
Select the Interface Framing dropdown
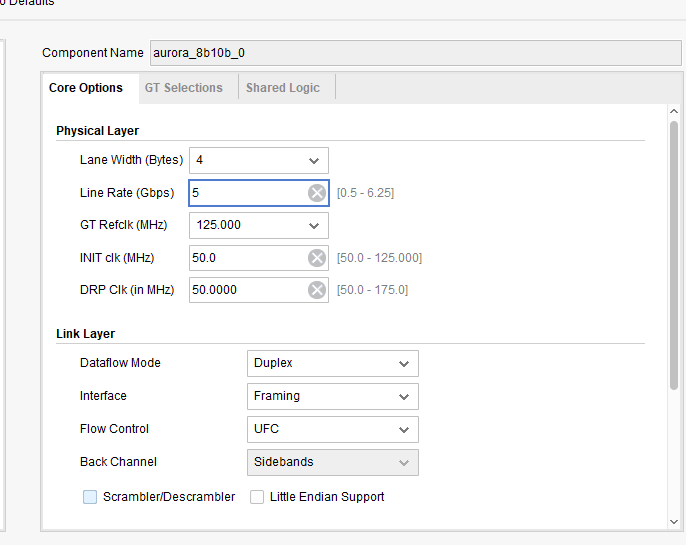click(x=332, y=396)
